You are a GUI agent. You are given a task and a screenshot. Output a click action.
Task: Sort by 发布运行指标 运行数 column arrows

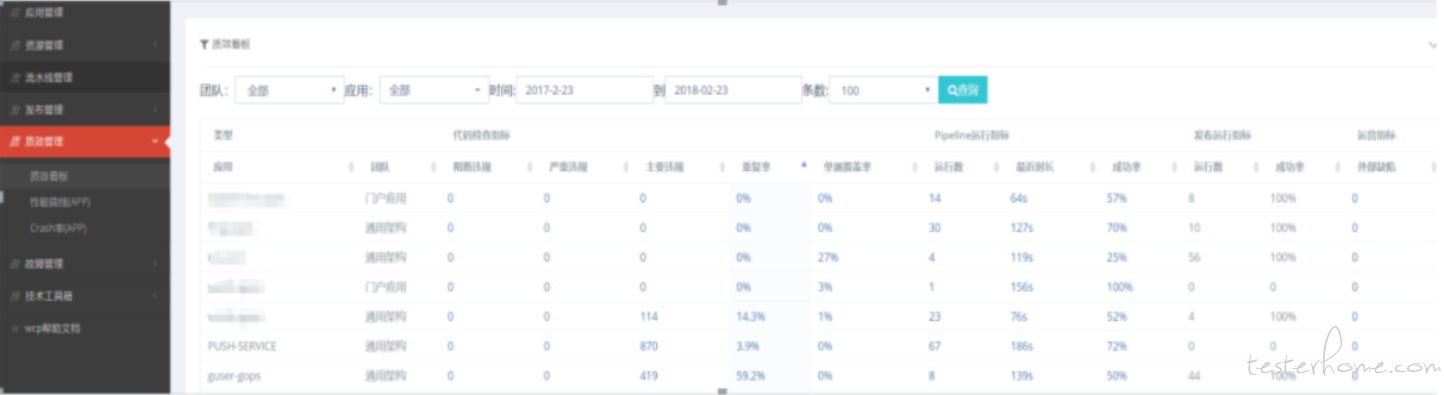(1255, 166)
